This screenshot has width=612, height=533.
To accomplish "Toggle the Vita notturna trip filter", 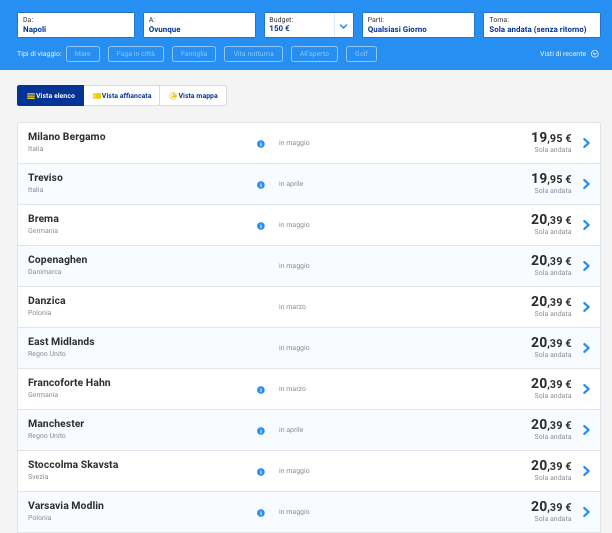I will pos(252,54).
